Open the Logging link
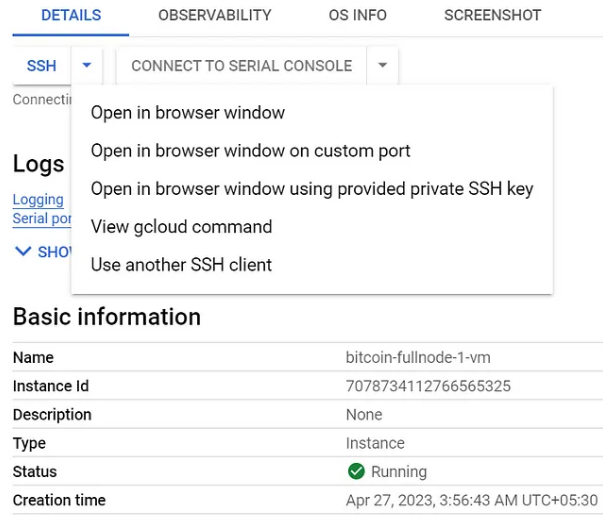The width and height of the screenshot is (603, 520). (38, 199)
